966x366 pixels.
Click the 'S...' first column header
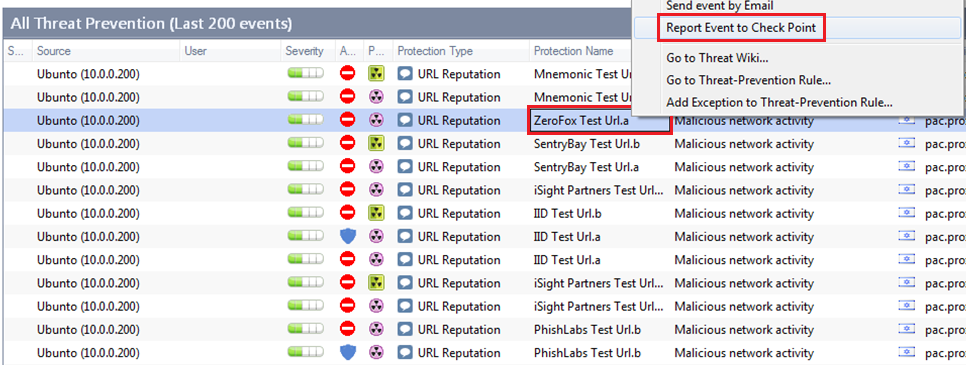[15, 51]
